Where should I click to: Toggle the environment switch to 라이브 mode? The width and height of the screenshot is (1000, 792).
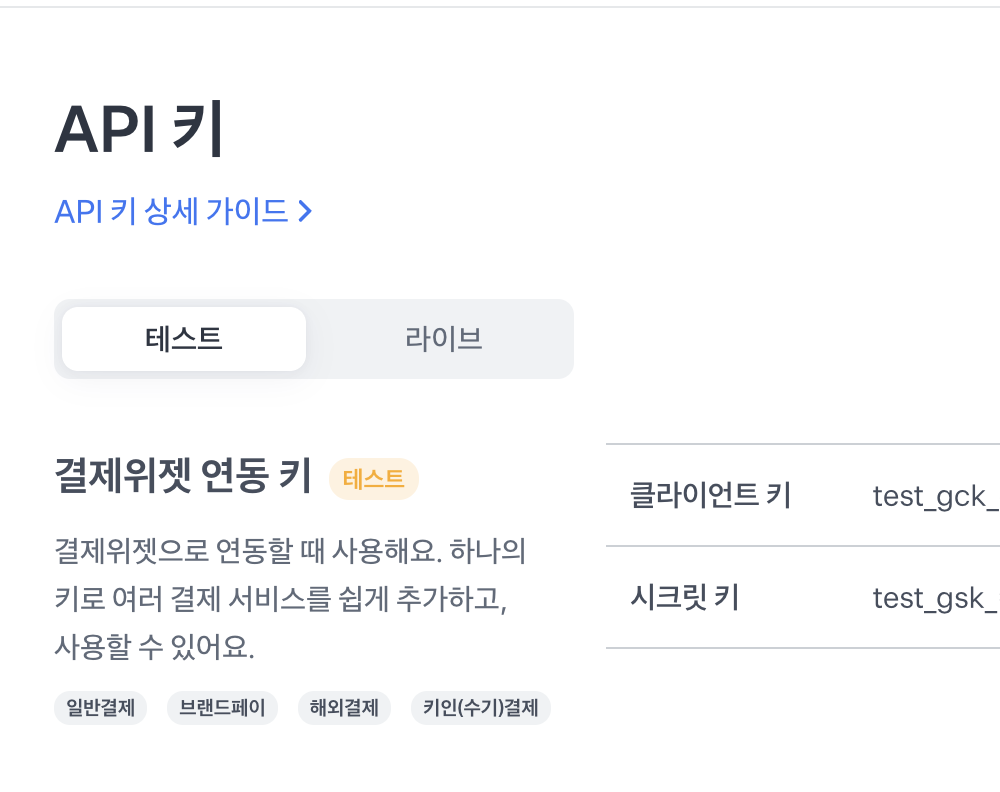(443, 339)
